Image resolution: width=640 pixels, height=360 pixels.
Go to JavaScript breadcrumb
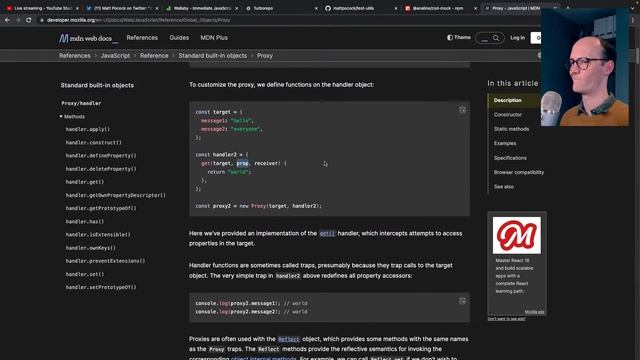point(115,56)
